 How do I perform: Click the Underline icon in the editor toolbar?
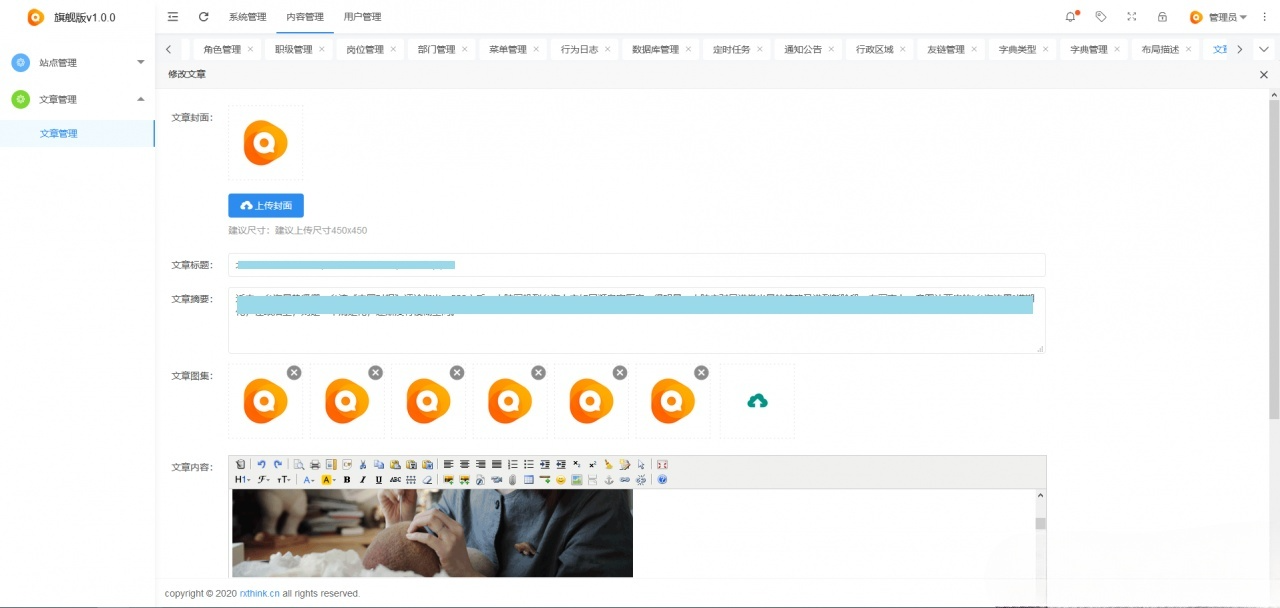378,480
